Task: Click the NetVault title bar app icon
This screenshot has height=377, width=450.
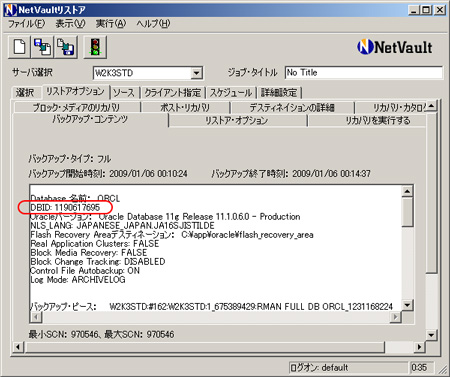Action: [x=11, y=10]
